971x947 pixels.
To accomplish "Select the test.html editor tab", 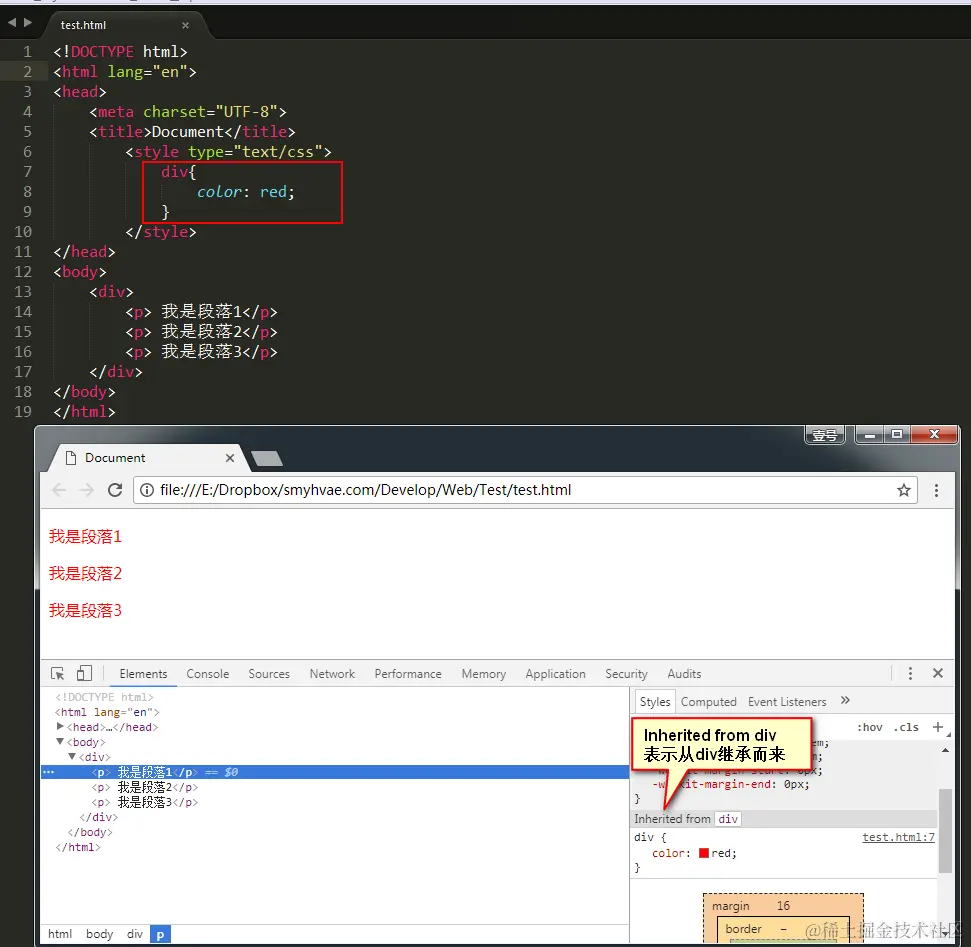I will (83, 25).
